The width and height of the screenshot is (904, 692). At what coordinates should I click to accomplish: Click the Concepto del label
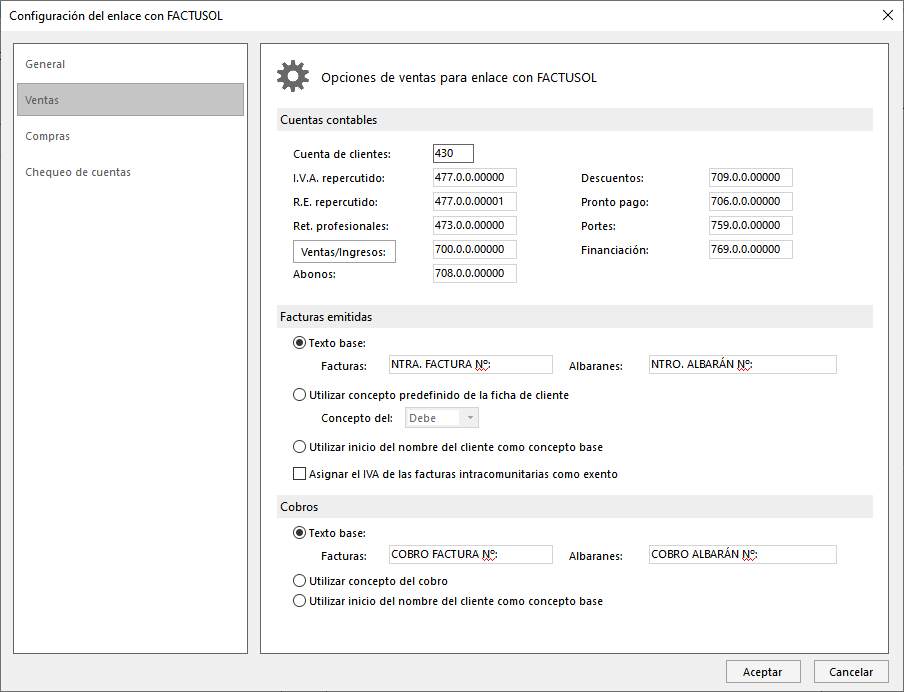pos(357,418)
